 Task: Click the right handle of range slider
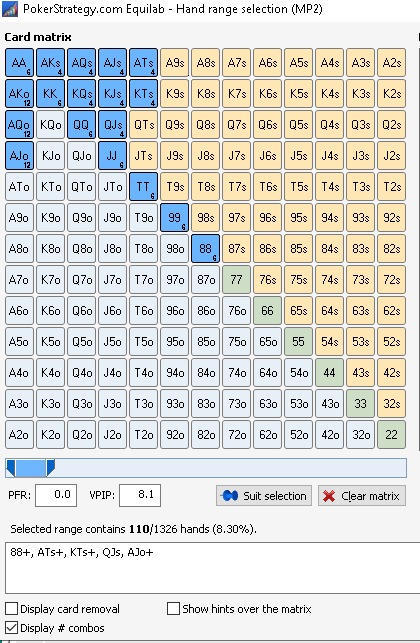[x=50, y=468]
